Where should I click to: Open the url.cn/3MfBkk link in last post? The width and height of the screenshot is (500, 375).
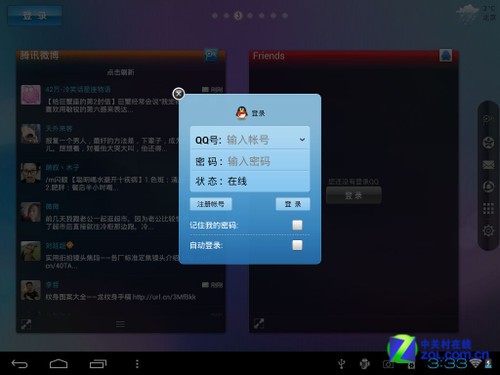pyautogui.click(x=164, y=297)
